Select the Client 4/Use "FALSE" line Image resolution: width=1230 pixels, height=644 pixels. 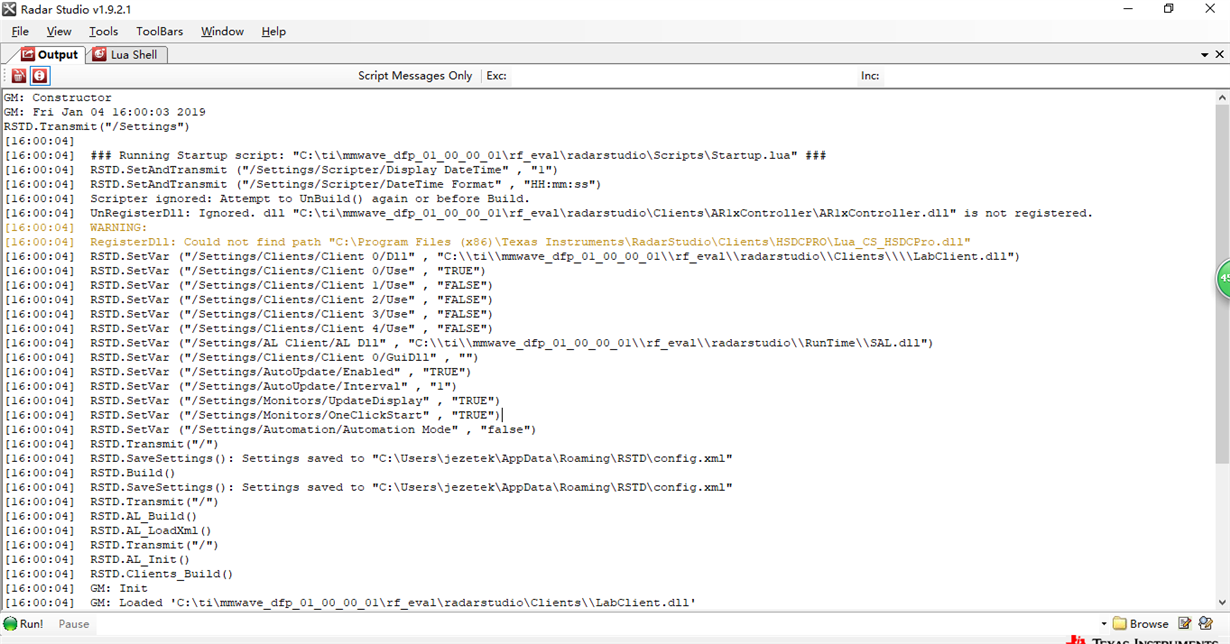(248, 329)
